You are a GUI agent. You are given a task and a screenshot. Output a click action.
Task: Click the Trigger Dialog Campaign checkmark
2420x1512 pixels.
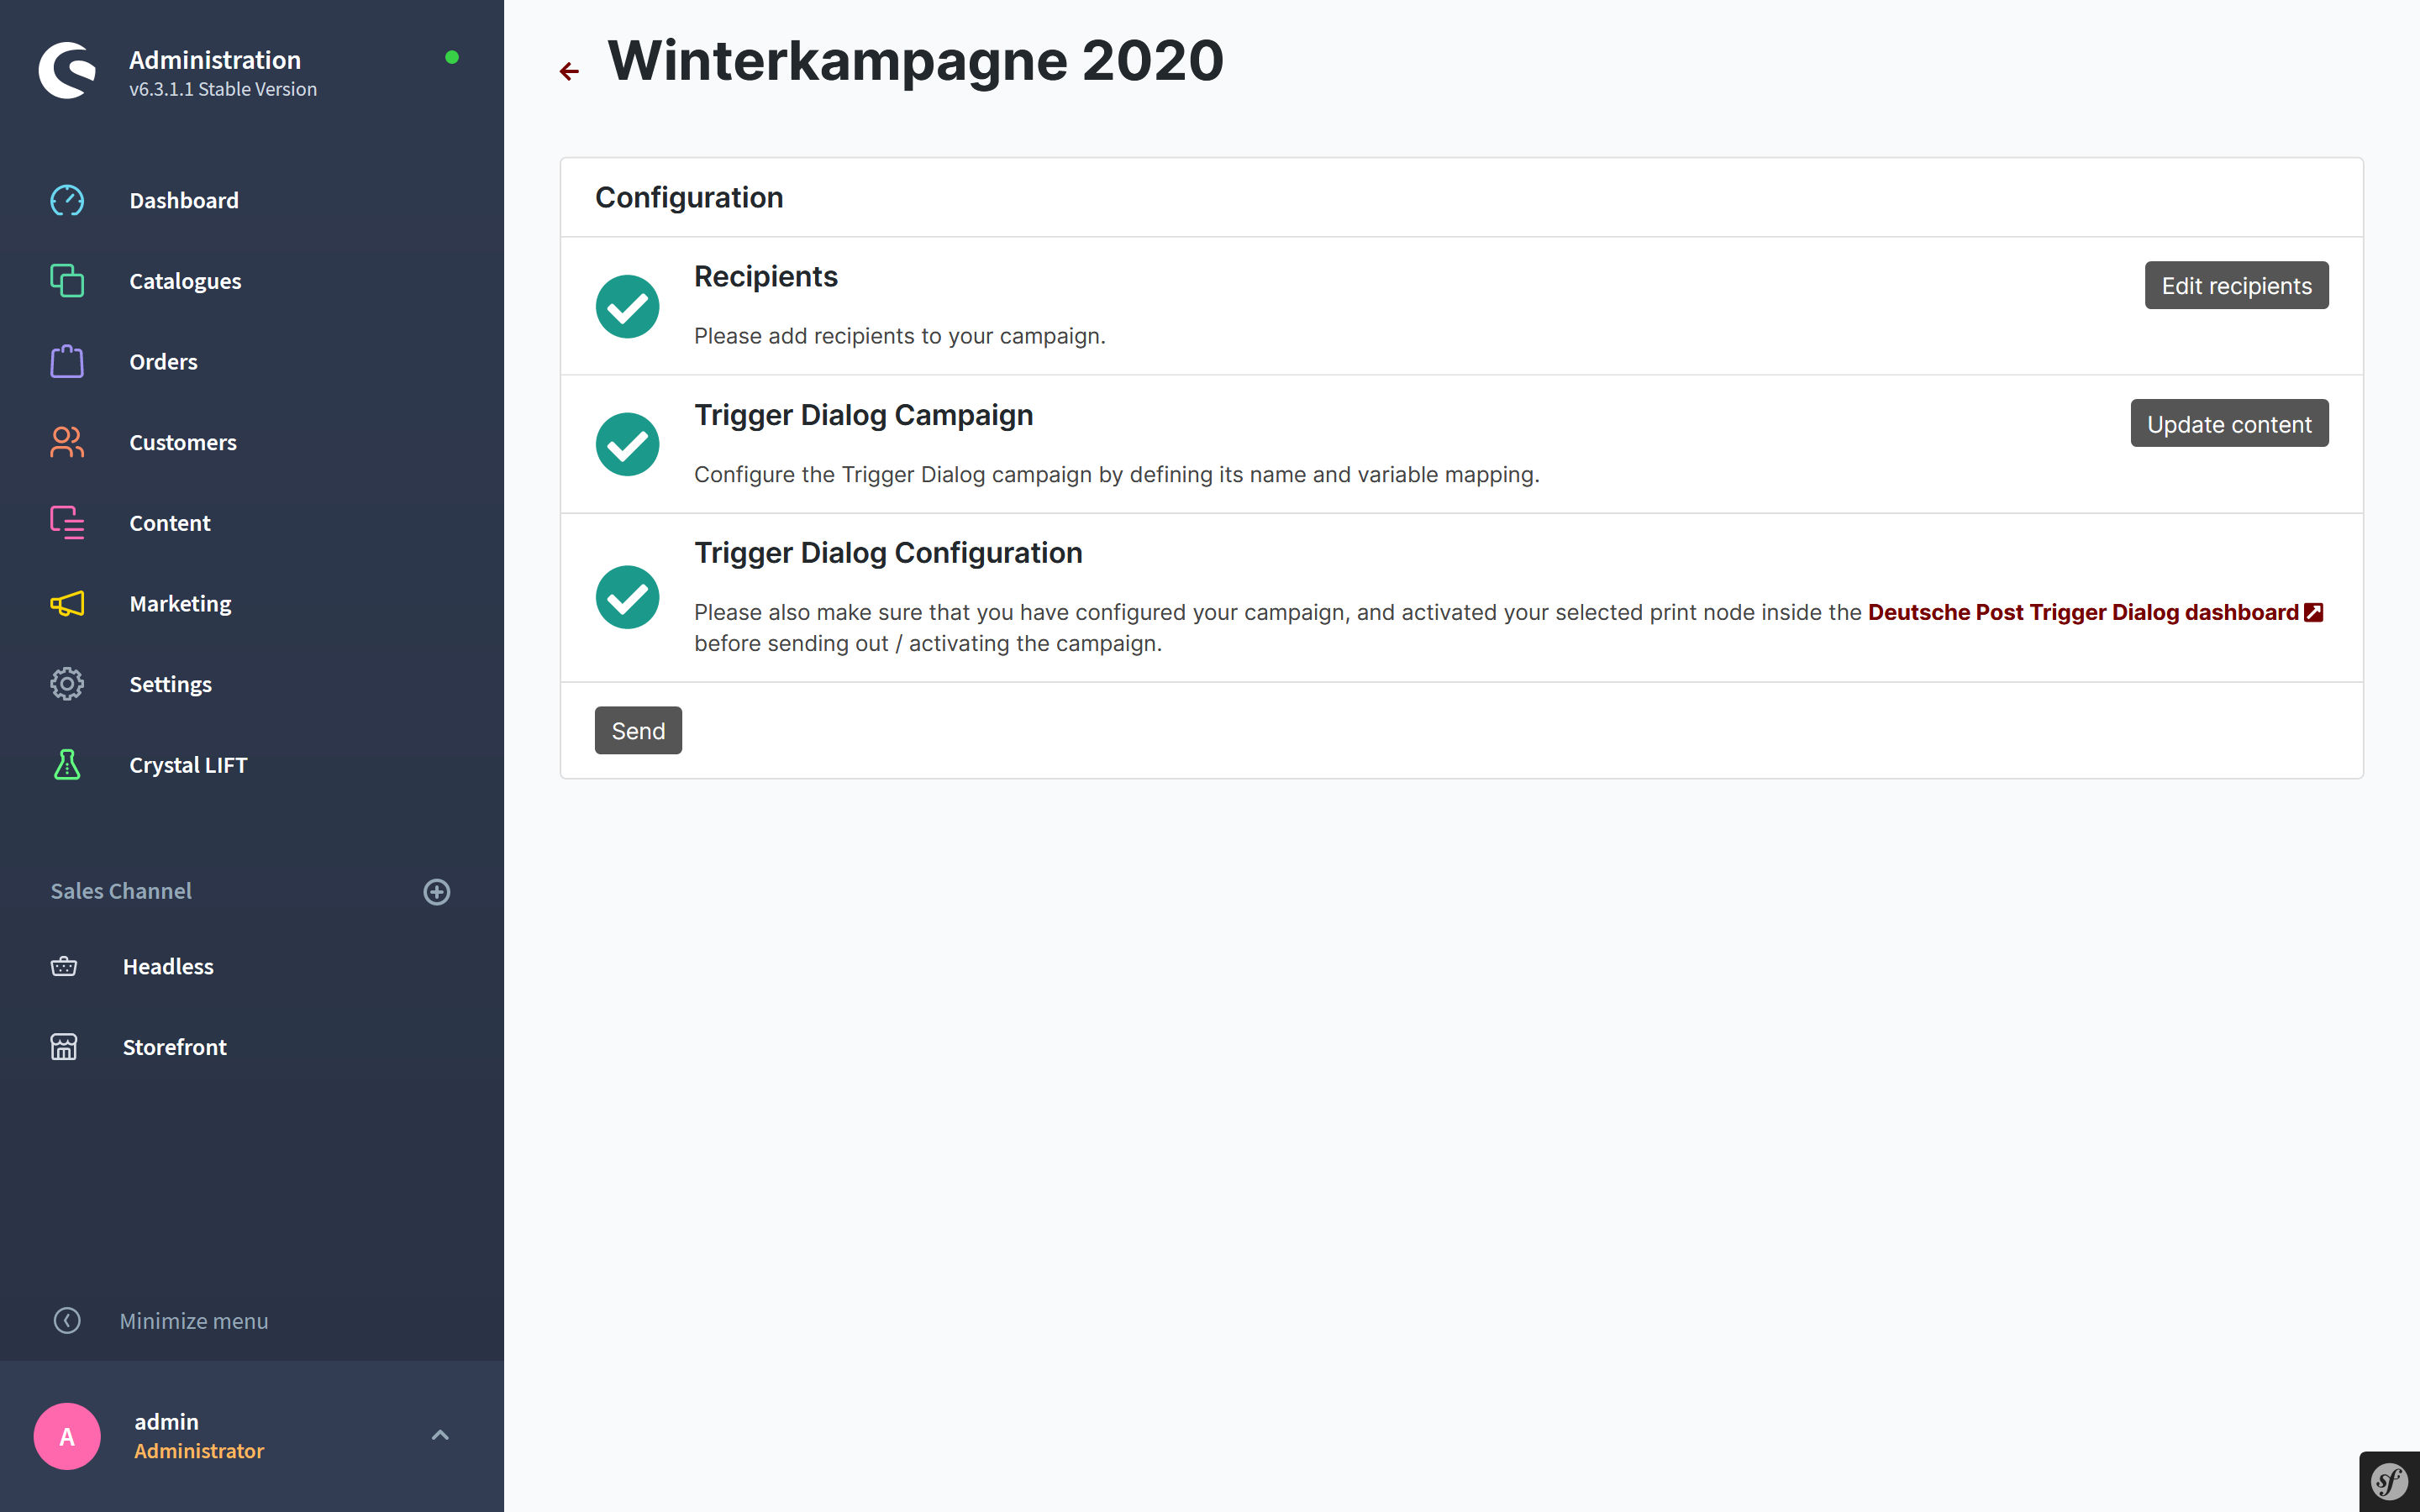coord(627,444)
